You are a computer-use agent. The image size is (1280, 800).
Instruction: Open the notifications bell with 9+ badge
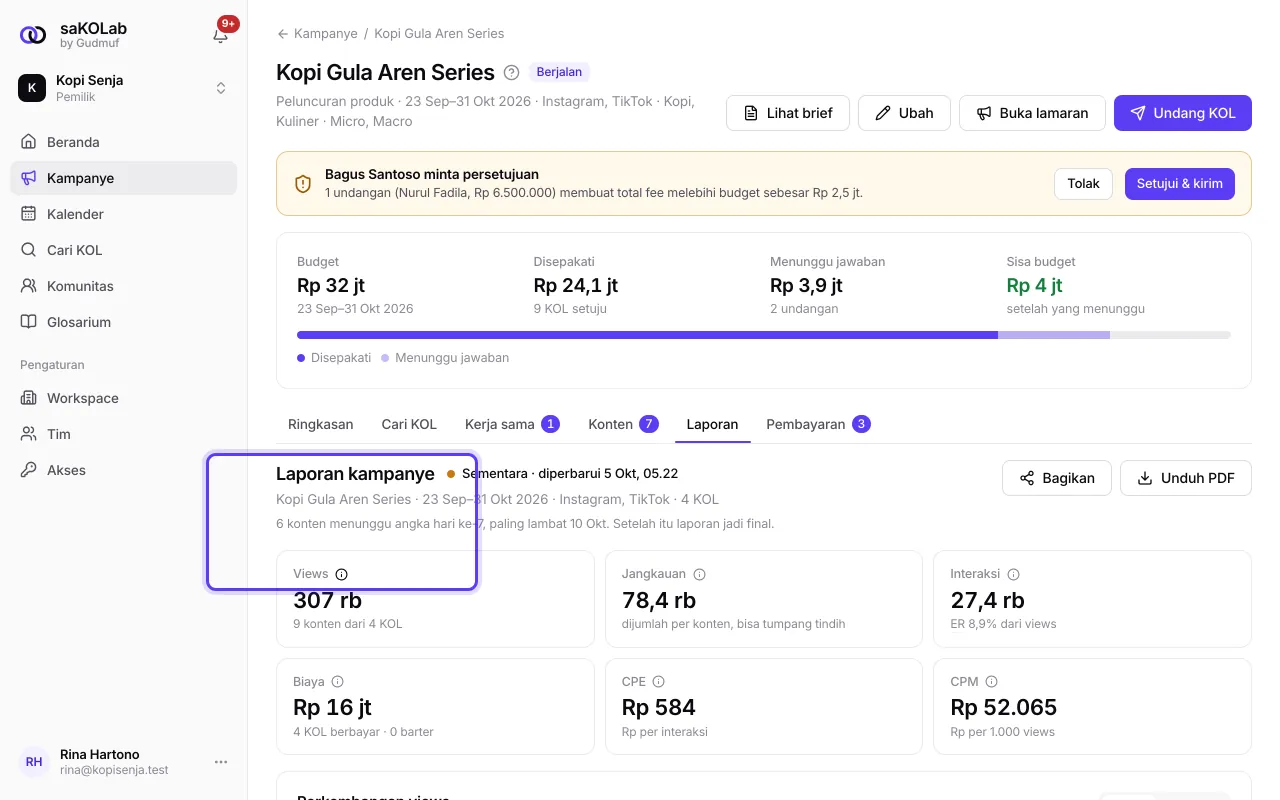[x=221, y=35]
